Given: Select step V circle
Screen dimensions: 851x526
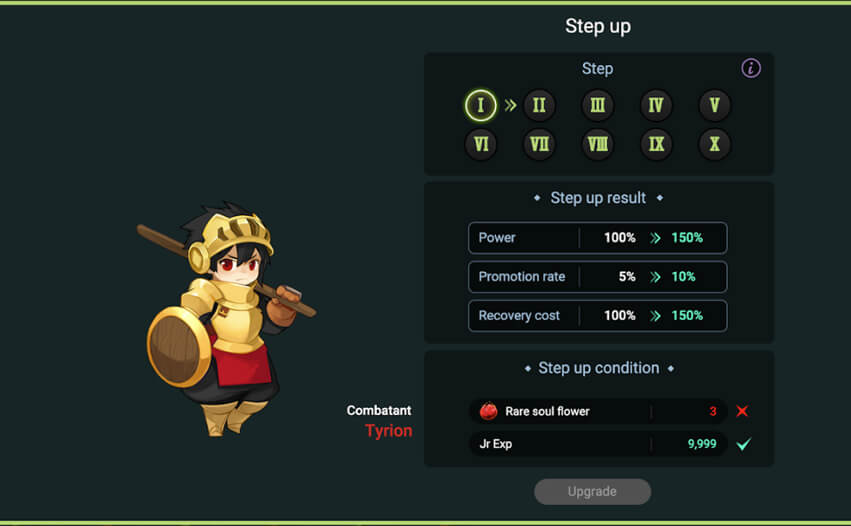Looking at the screenshot, I should pyautogui.click(x=714, y=105).
